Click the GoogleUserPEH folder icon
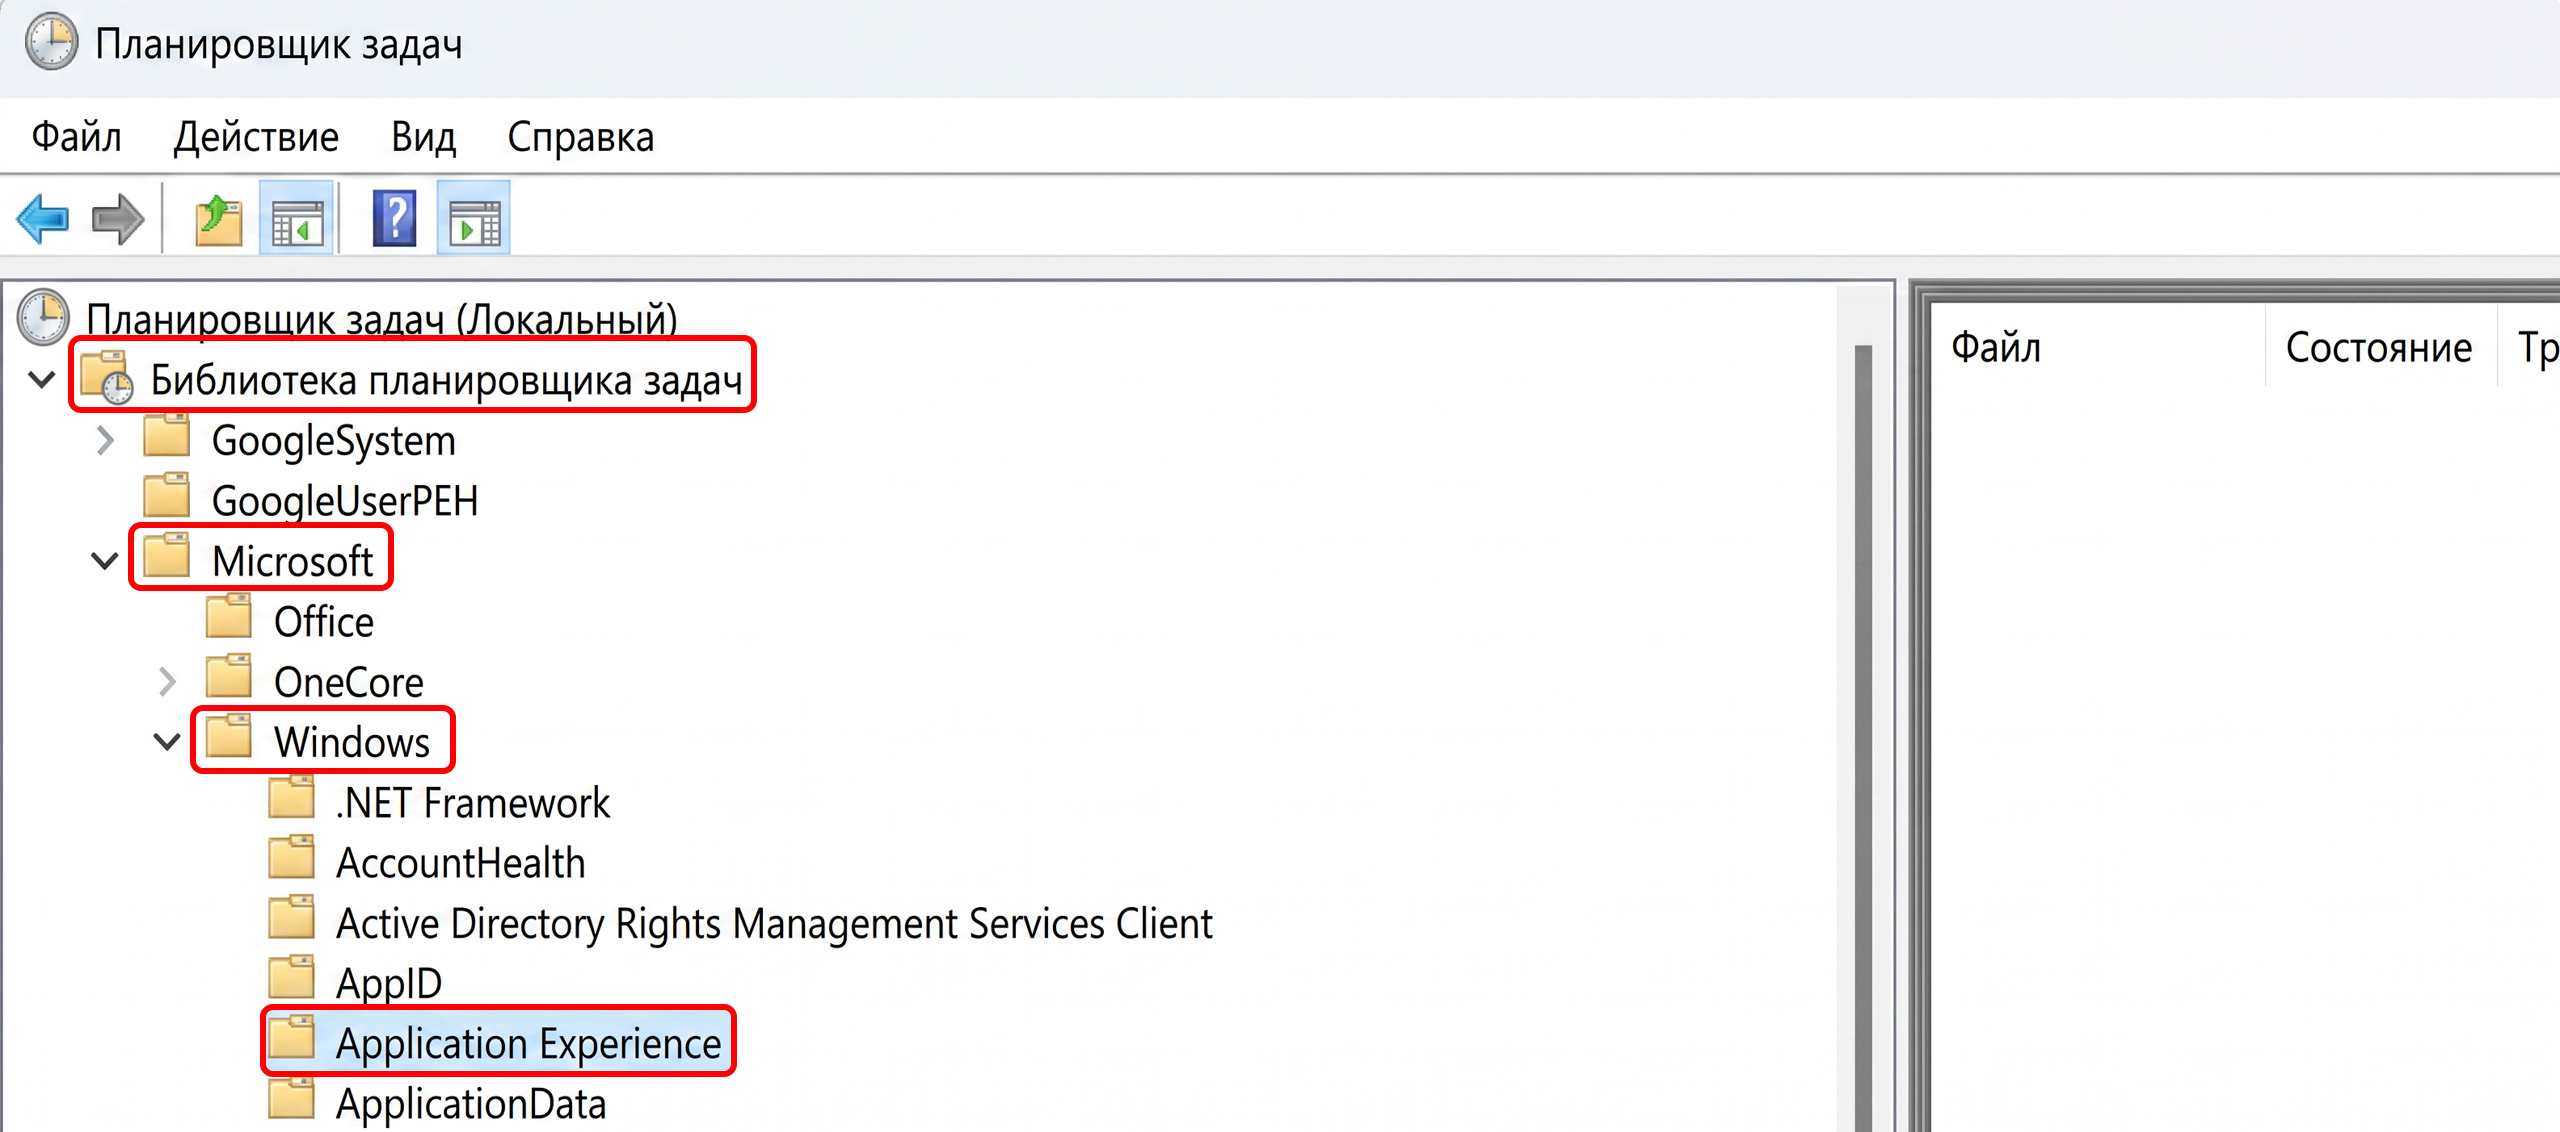Image resolution: width=2560 pixels, height=1132 pixels. [167, 496]
